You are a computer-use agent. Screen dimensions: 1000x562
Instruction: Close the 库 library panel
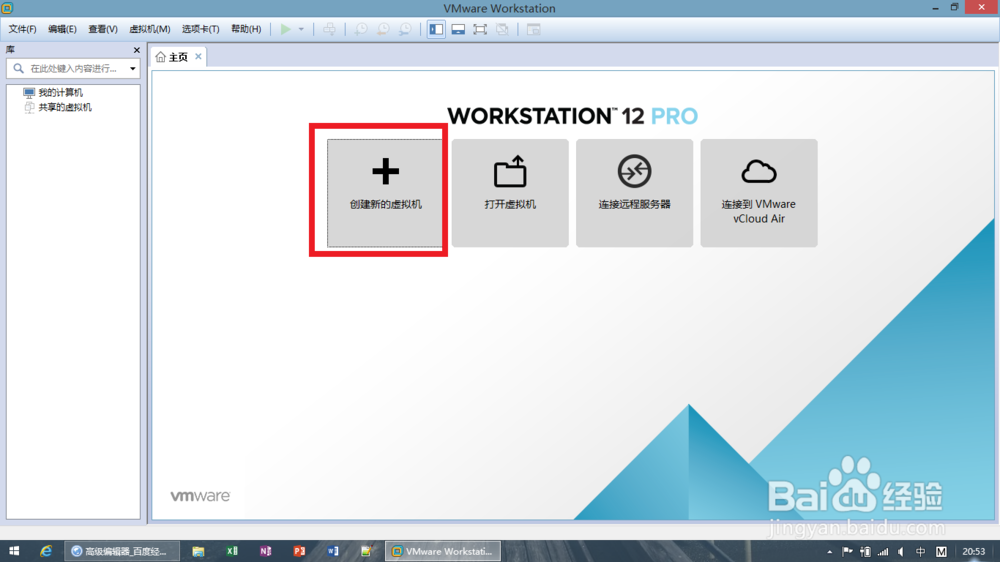coord(136,50)
